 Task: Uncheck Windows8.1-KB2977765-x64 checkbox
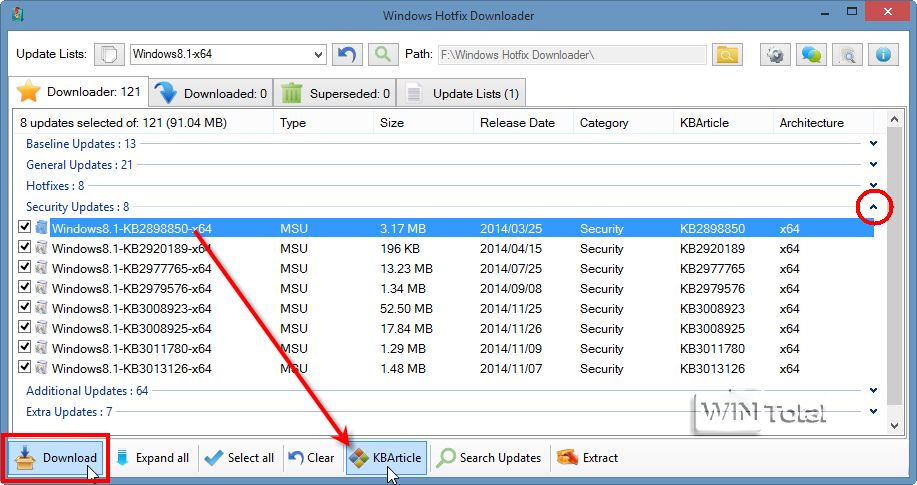coord(24,267)
